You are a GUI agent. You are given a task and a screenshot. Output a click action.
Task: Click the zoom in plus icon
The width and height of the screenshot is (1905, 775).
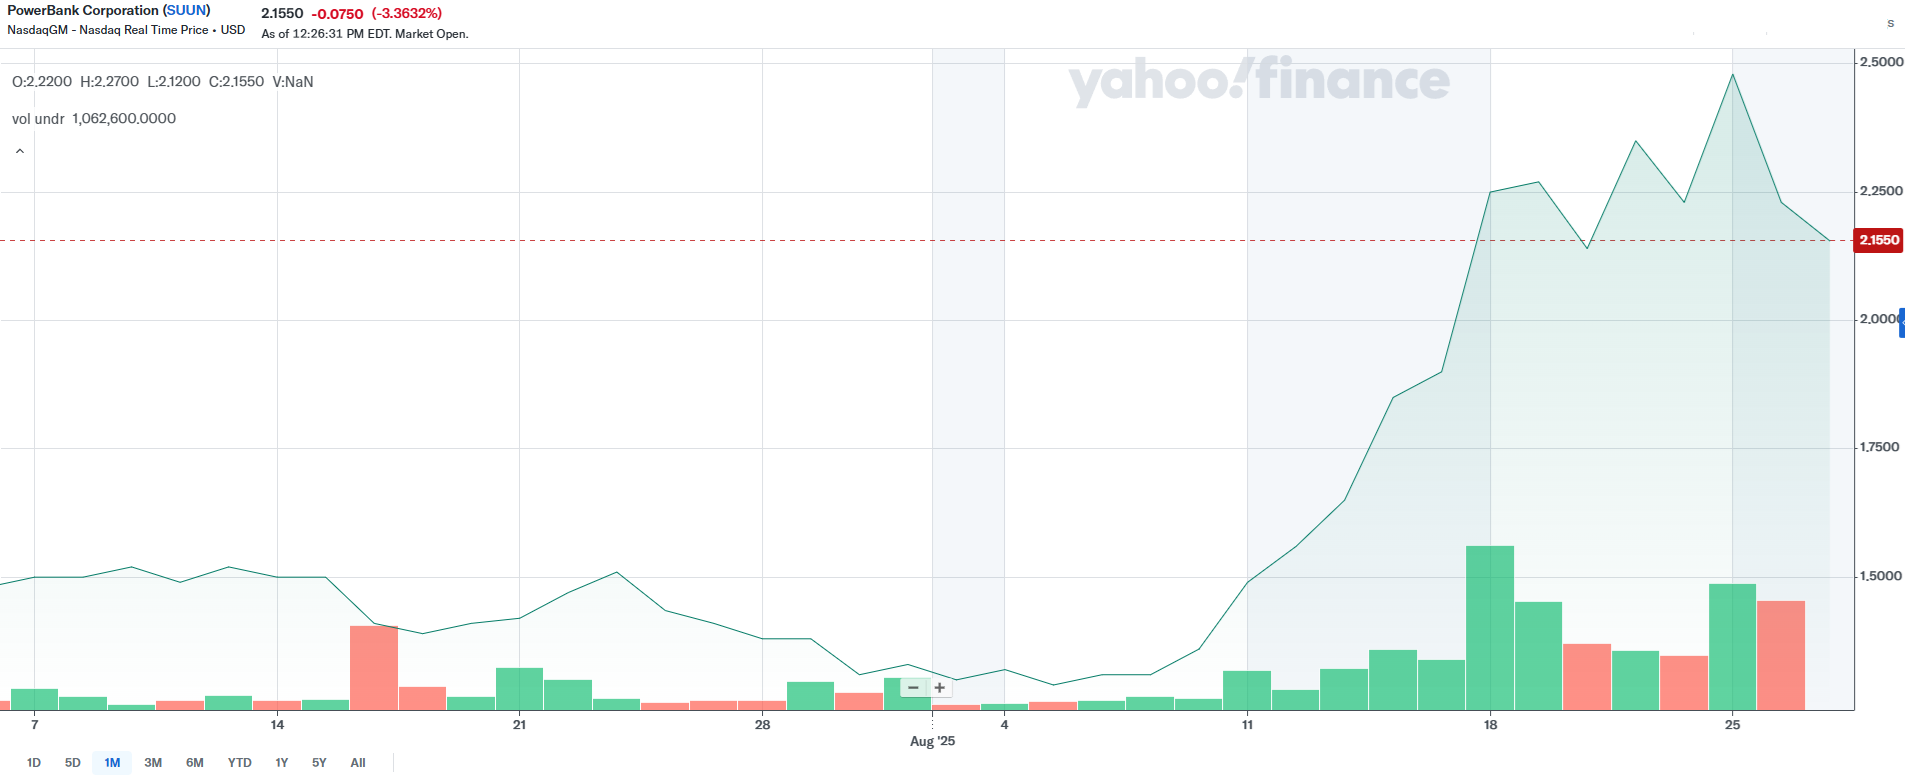click(x=940, y=688)
